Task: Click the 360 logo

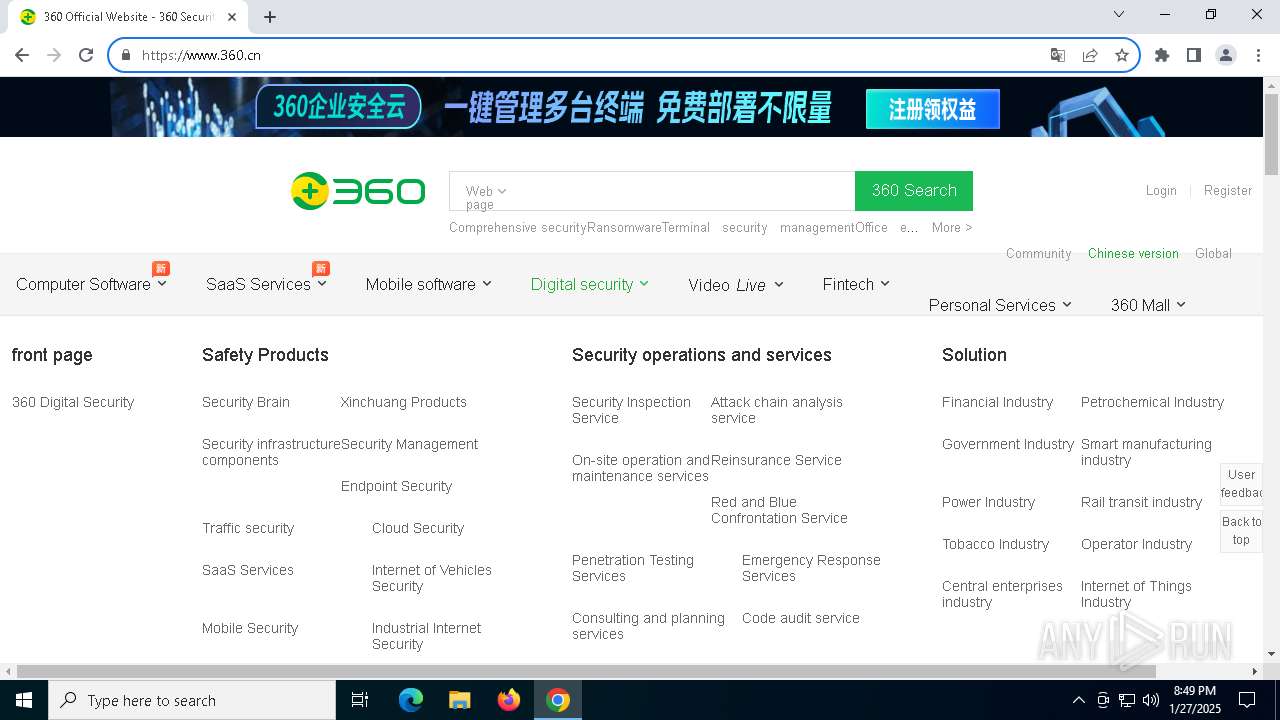Action: point(358,190)
